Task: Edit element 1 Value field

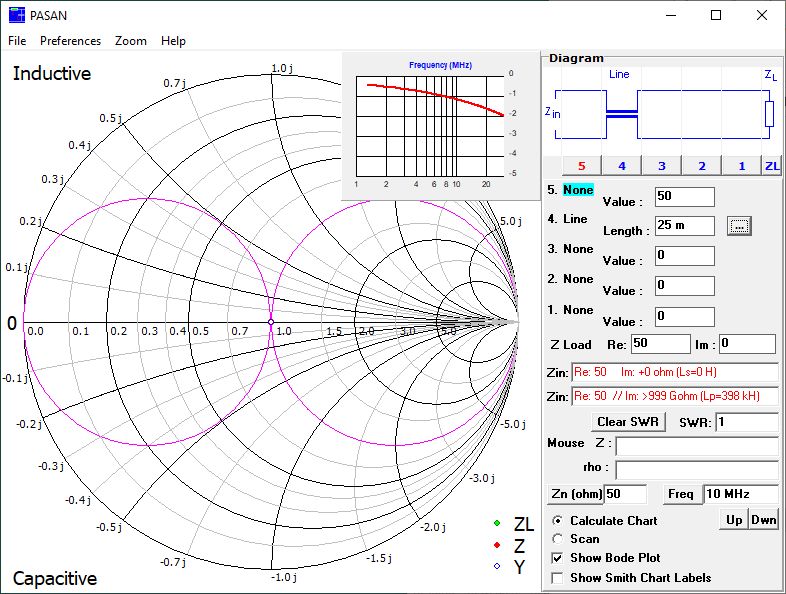Action: pos(685,317)
